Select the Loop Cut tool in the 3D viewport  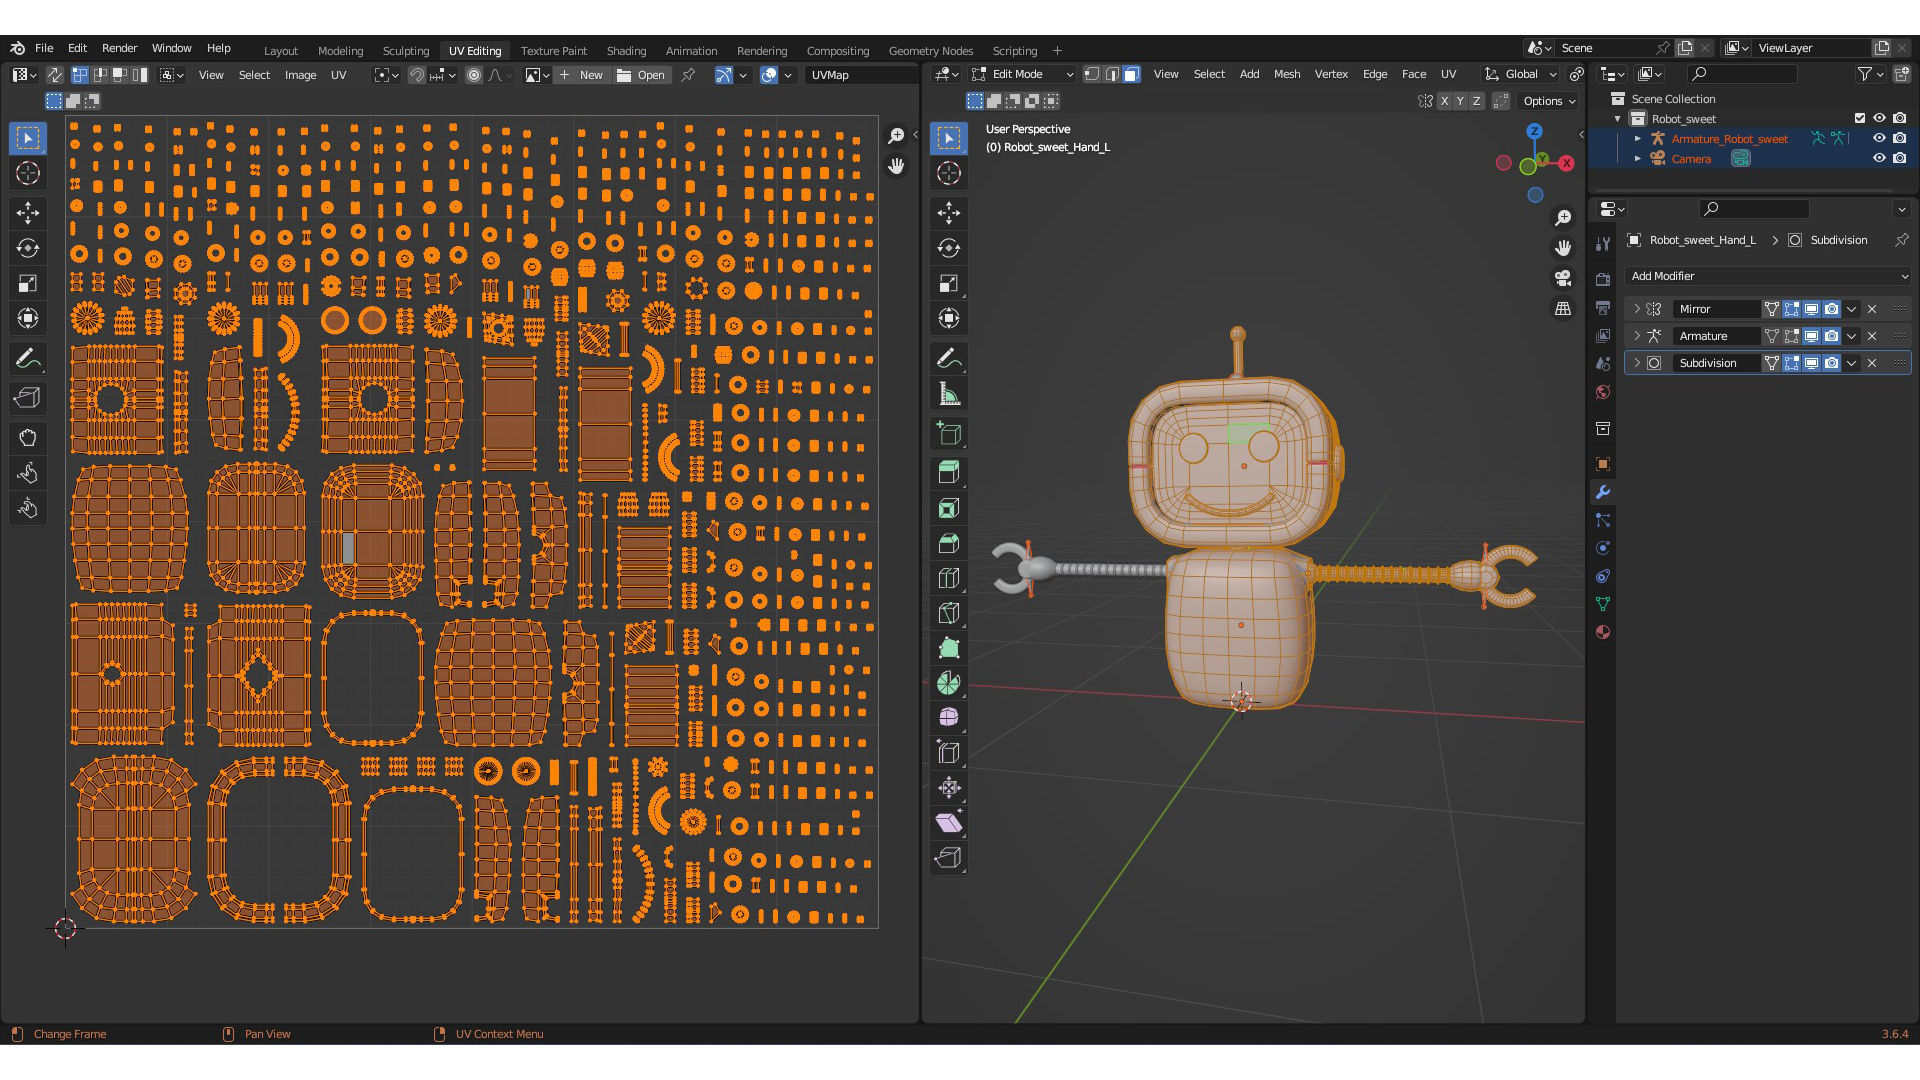click(949, 578)
